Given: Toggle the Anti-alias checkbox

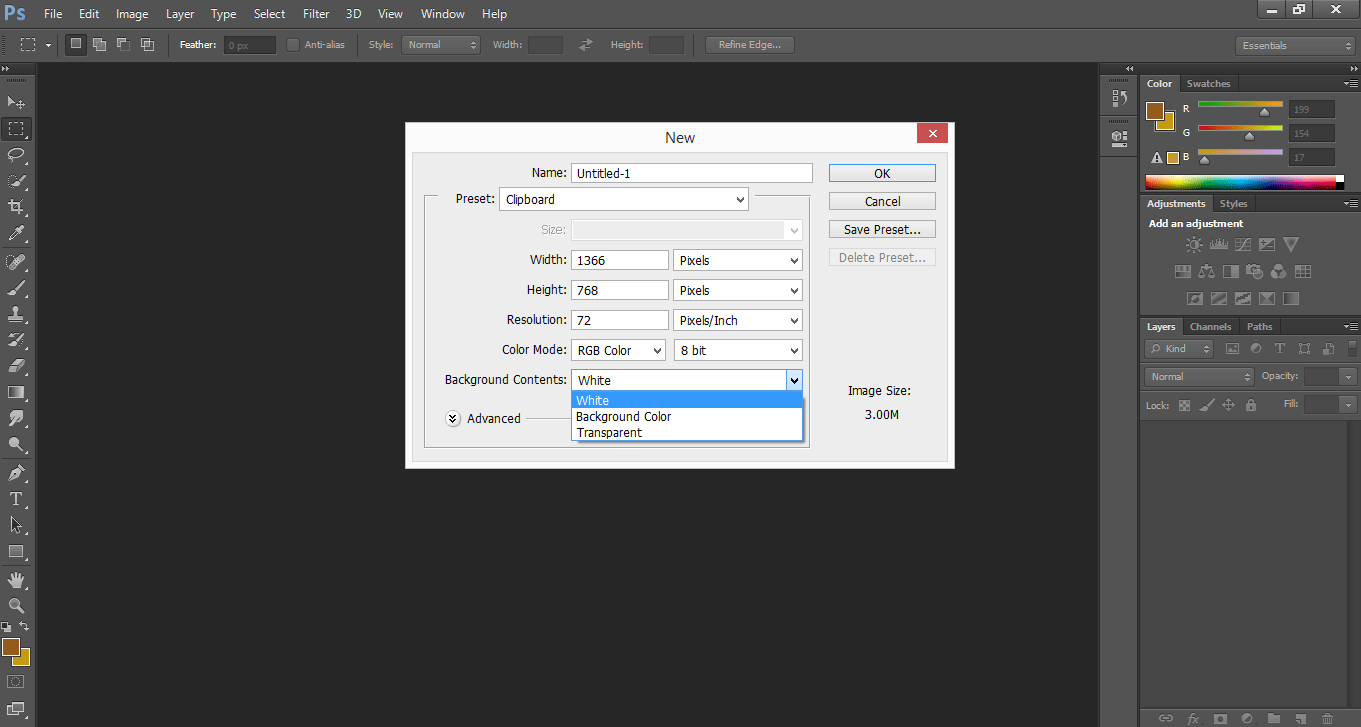Looking at the screenshot, I should point(292,44).
